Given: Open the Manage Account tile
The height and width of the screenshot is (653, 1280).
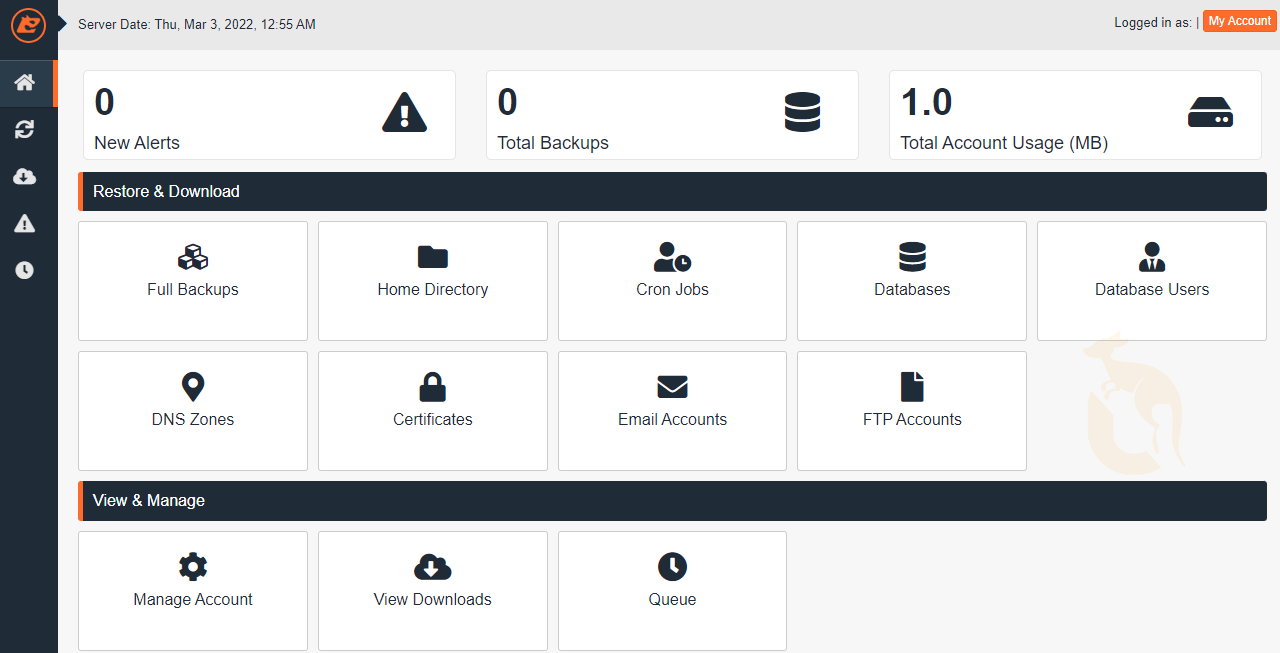Looking at the screenshot, I should (x=192, y=591).
